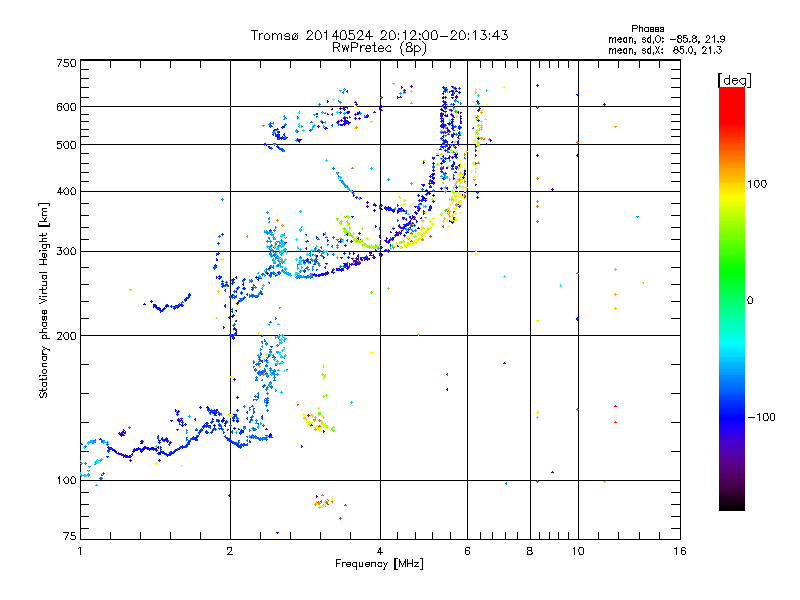Click the plot title 'Tromsø 20140524 20:12:00-20:13:43'
The width and height of the screenshot is (800, 600).
pos(379,35)
